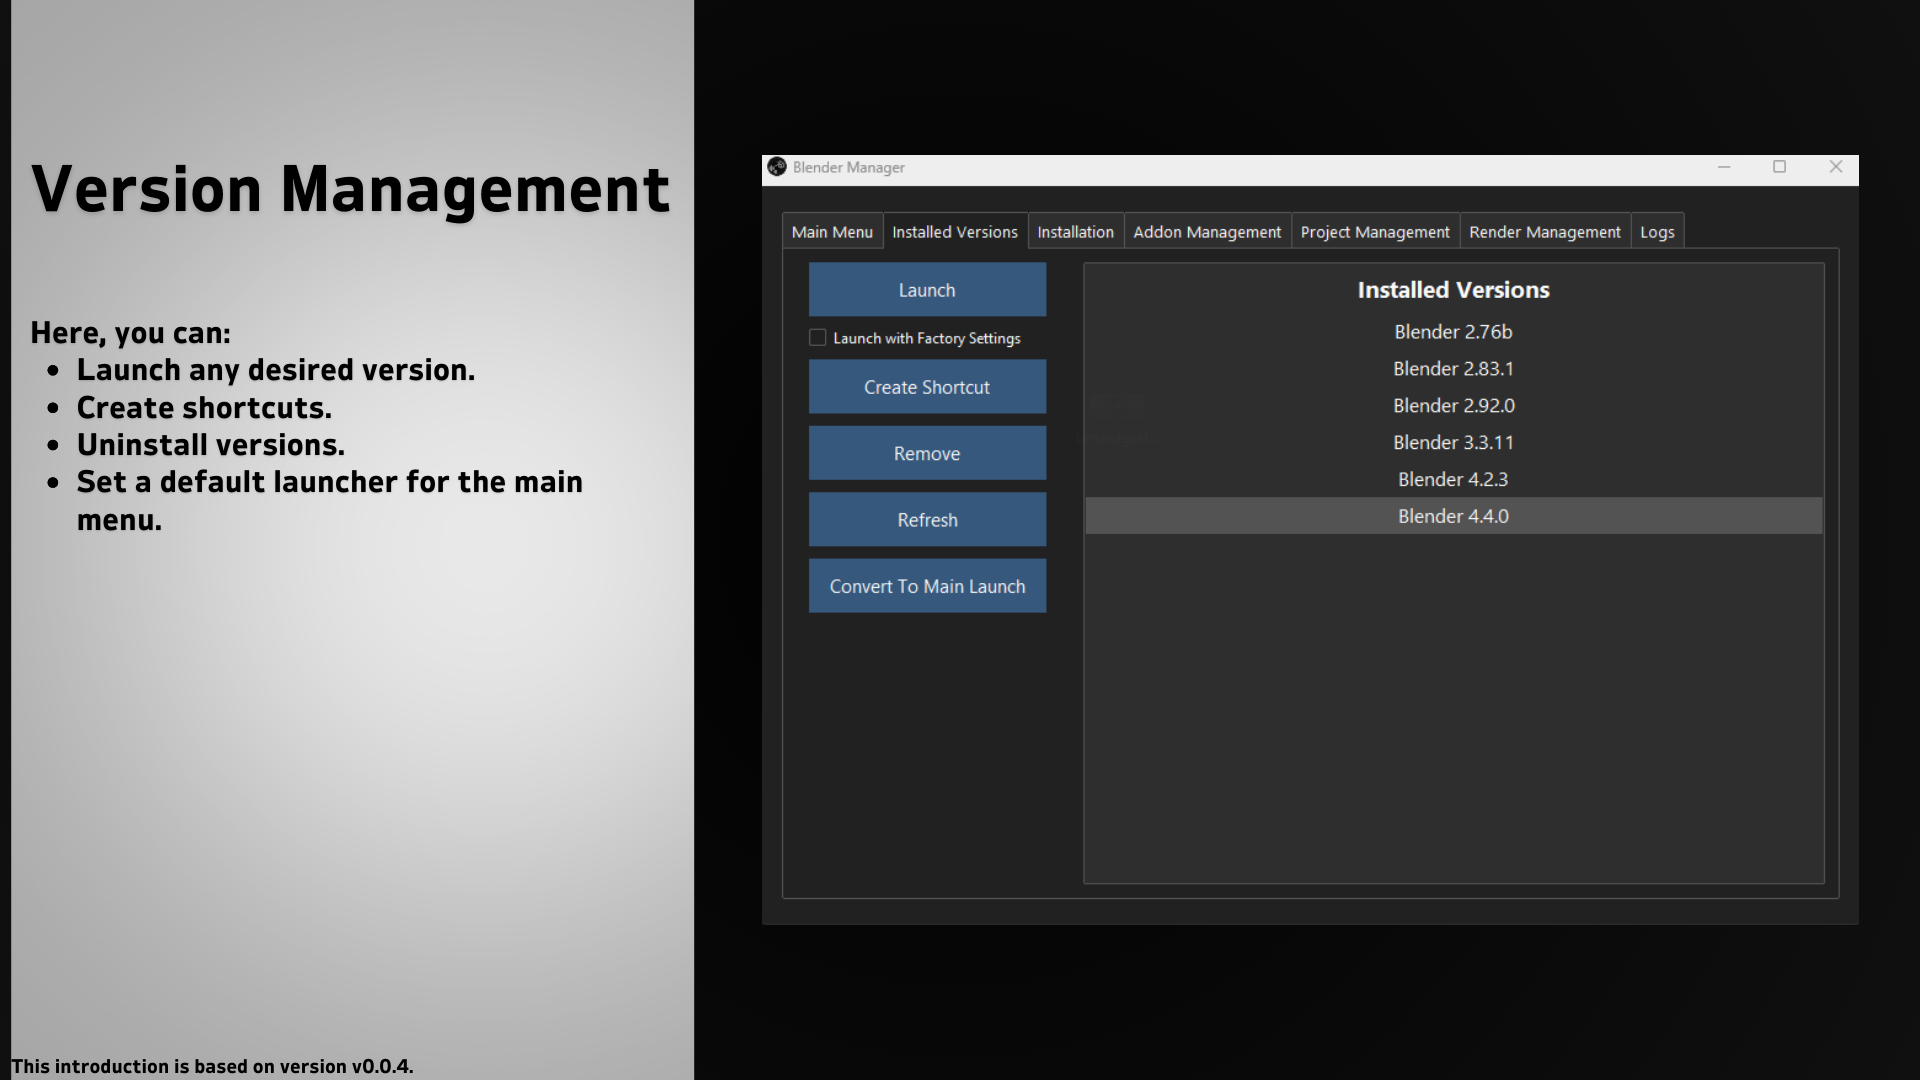This screenshot has height=1080, width=1920.
Task: Refresh the installed versions list
Action: [927, 520]
